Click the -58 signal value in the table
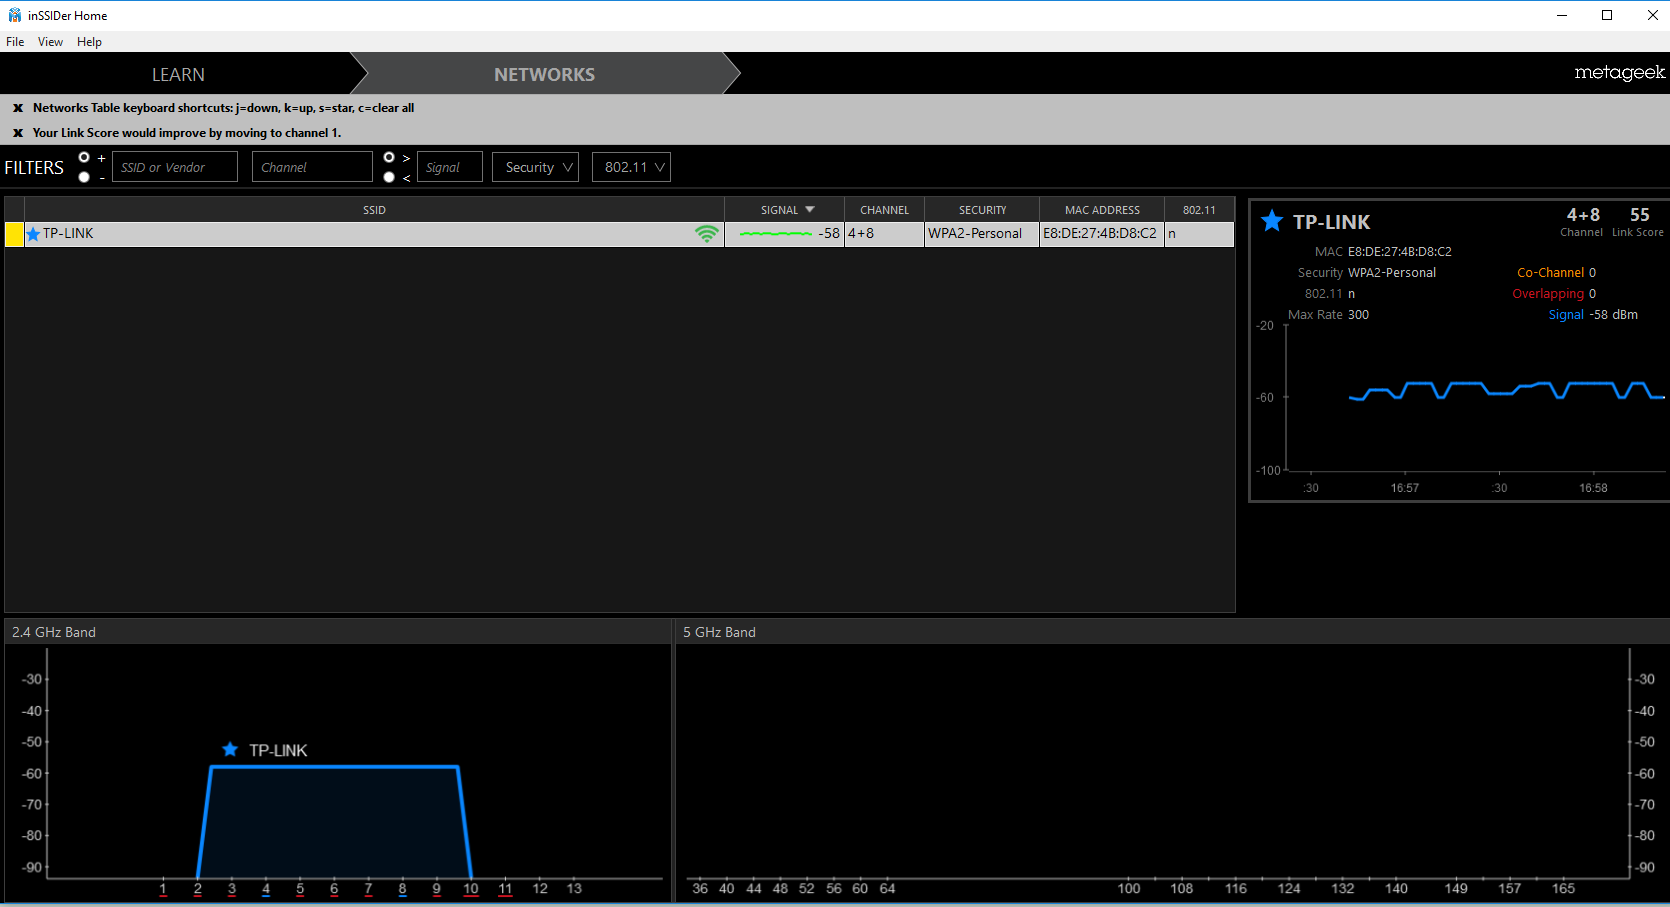 tap(829, 234)
